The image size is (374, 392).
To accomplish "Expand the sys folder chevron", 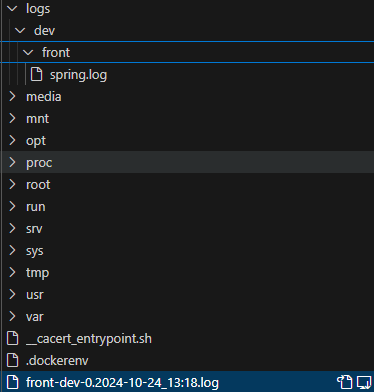I will (12, 251).
